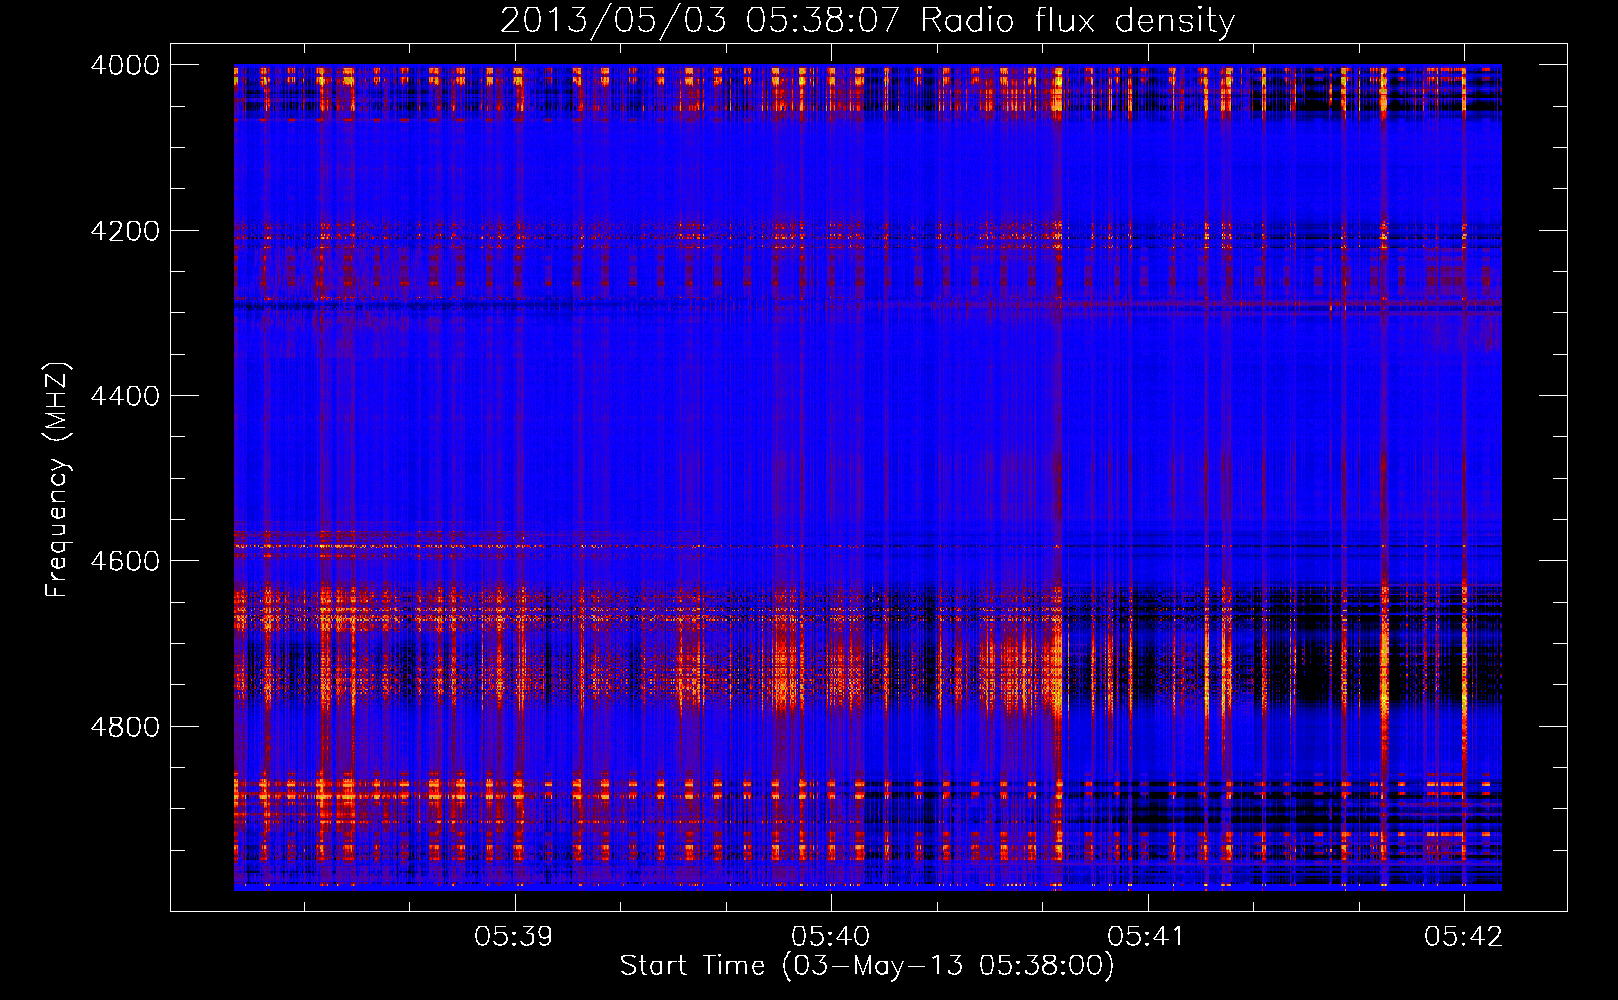Click the 4600 frequency axis label
The height and width of the screenshot is (1000, 1618).
(125, 561)
